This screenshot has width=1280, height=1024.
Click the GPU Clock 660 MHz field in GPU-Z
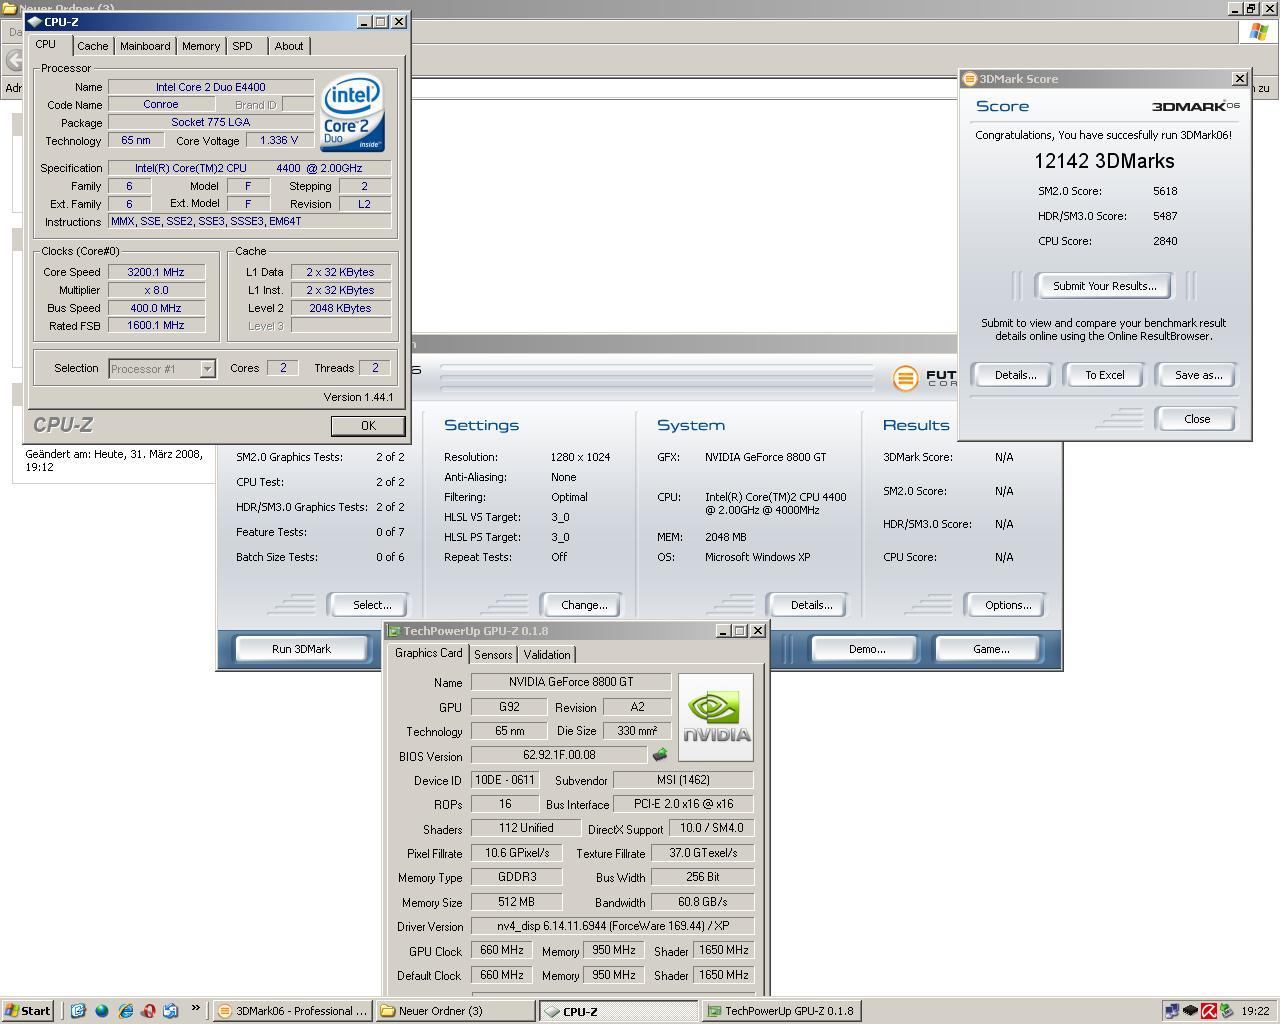click(x=502, y=950)
